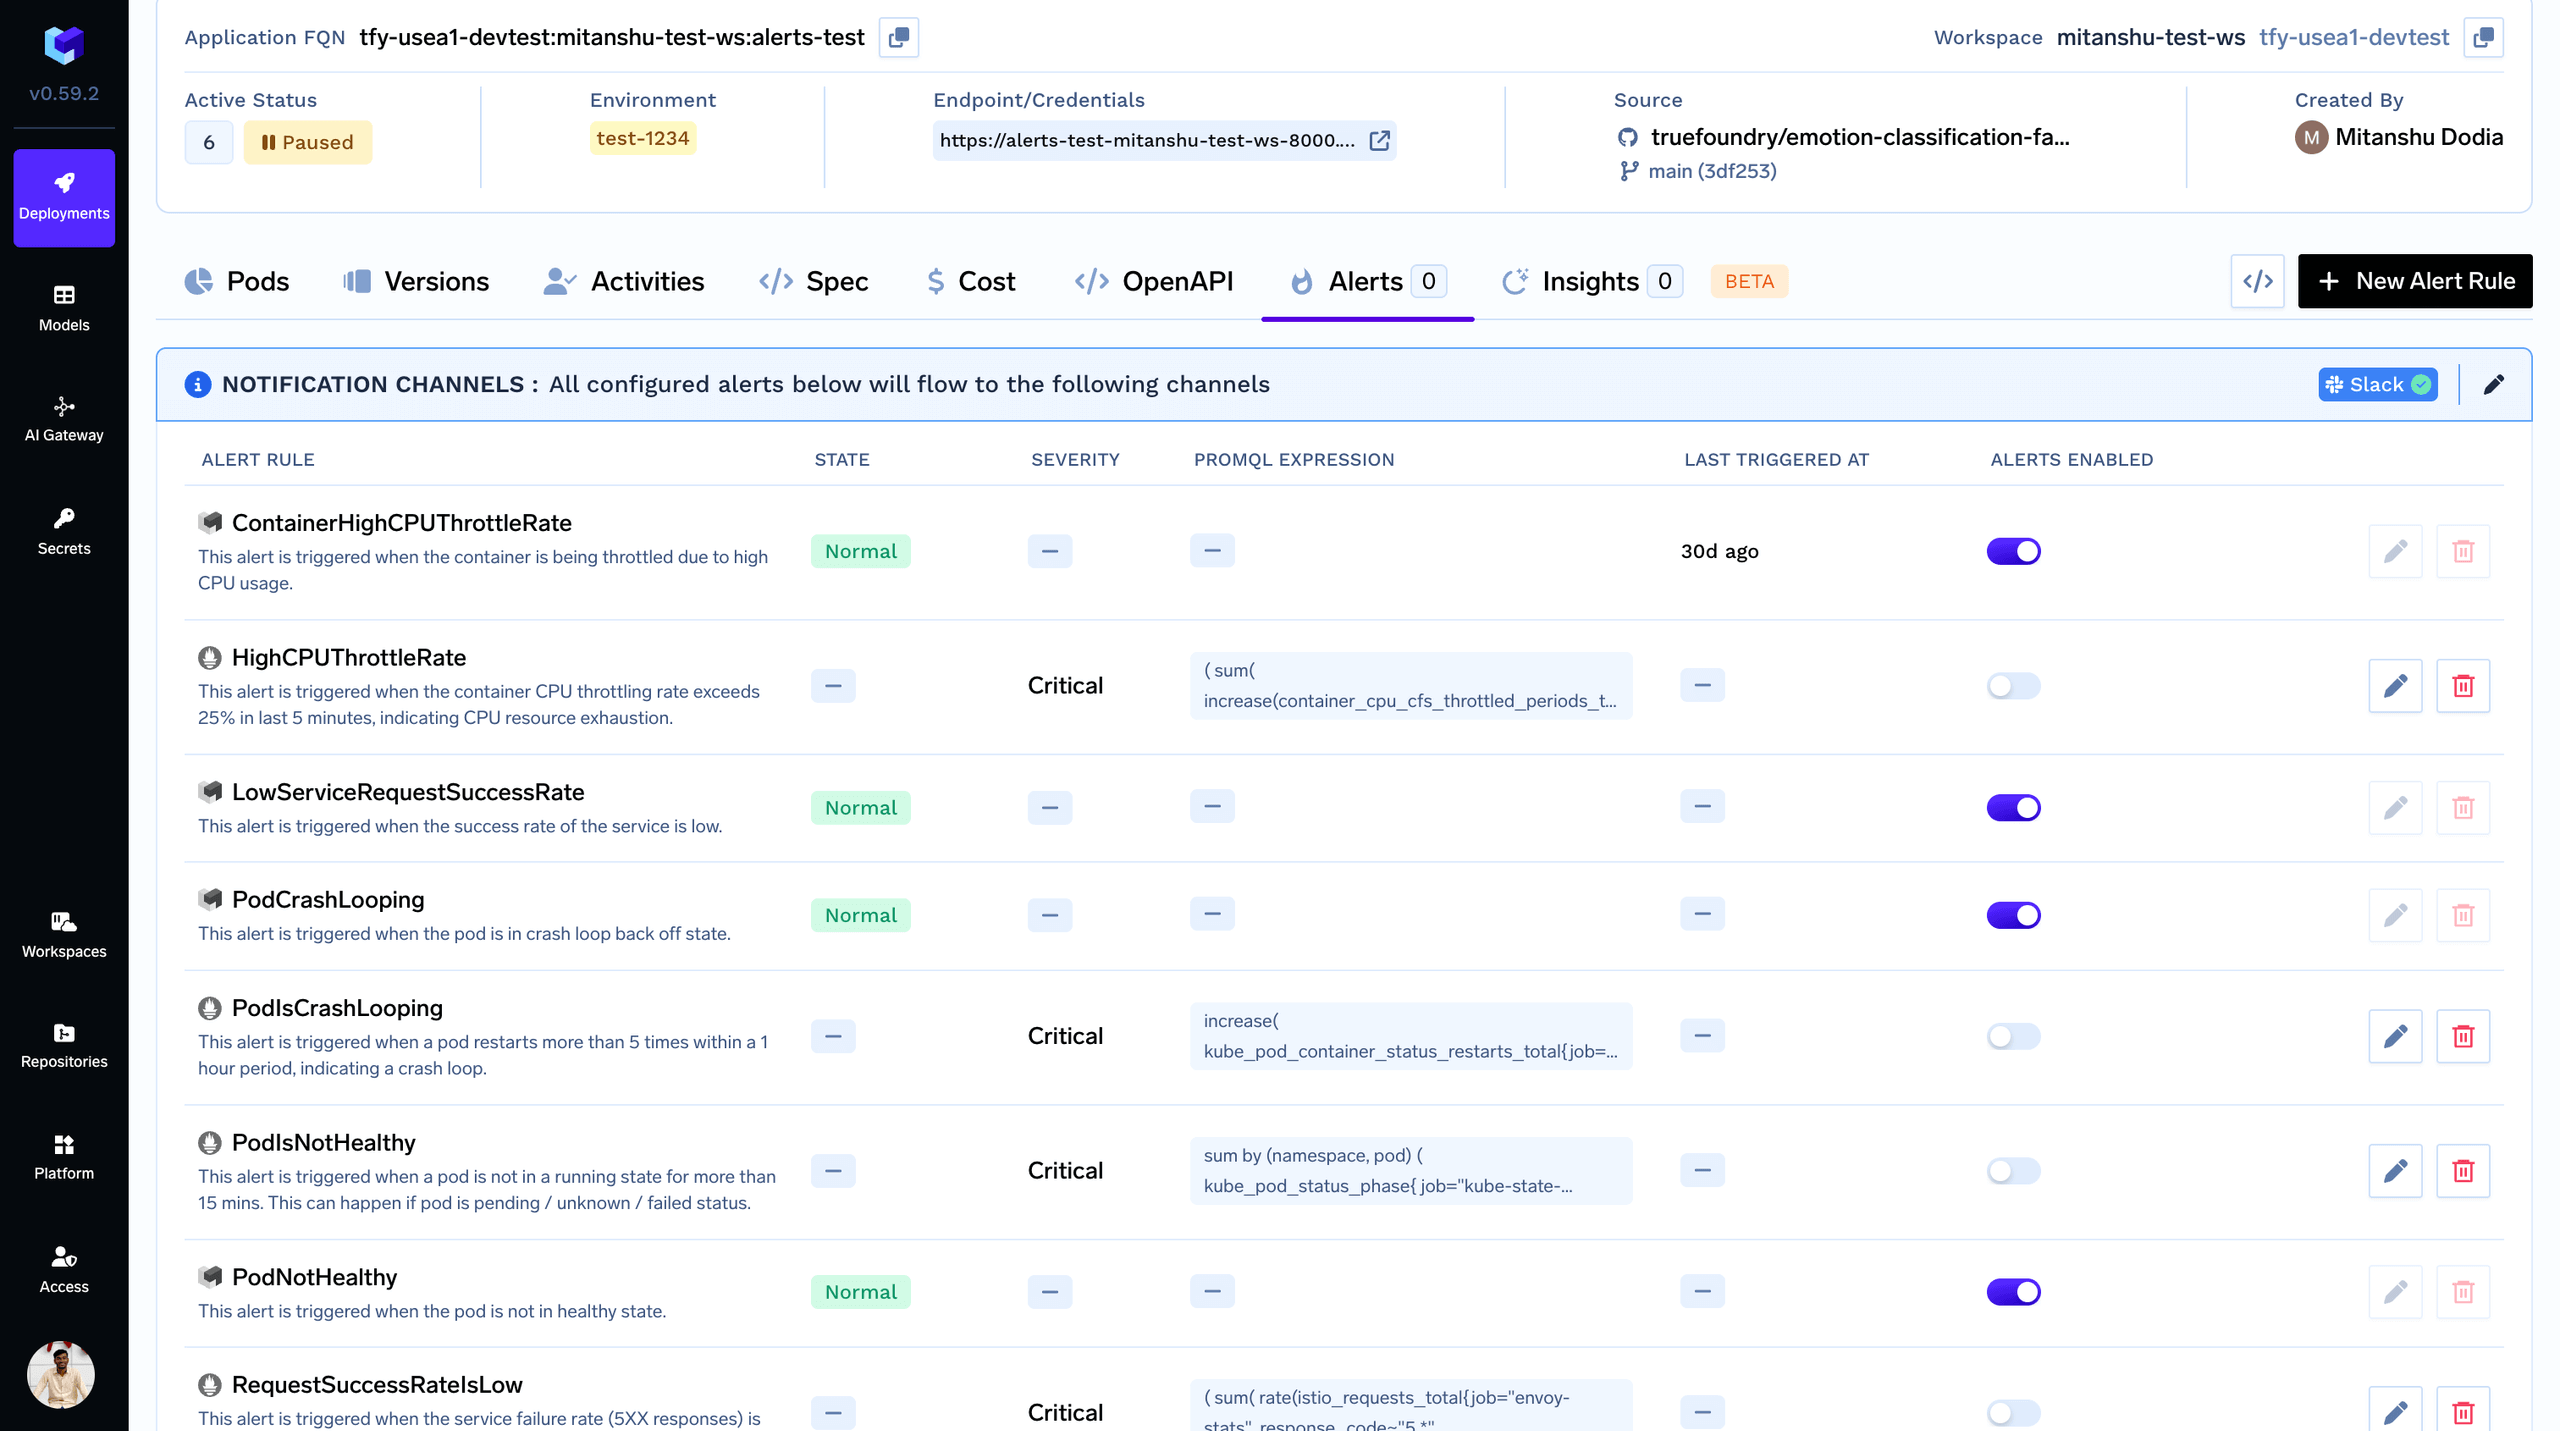Delete the HighCPUThrottleRate alert rule

(2462, 686)
